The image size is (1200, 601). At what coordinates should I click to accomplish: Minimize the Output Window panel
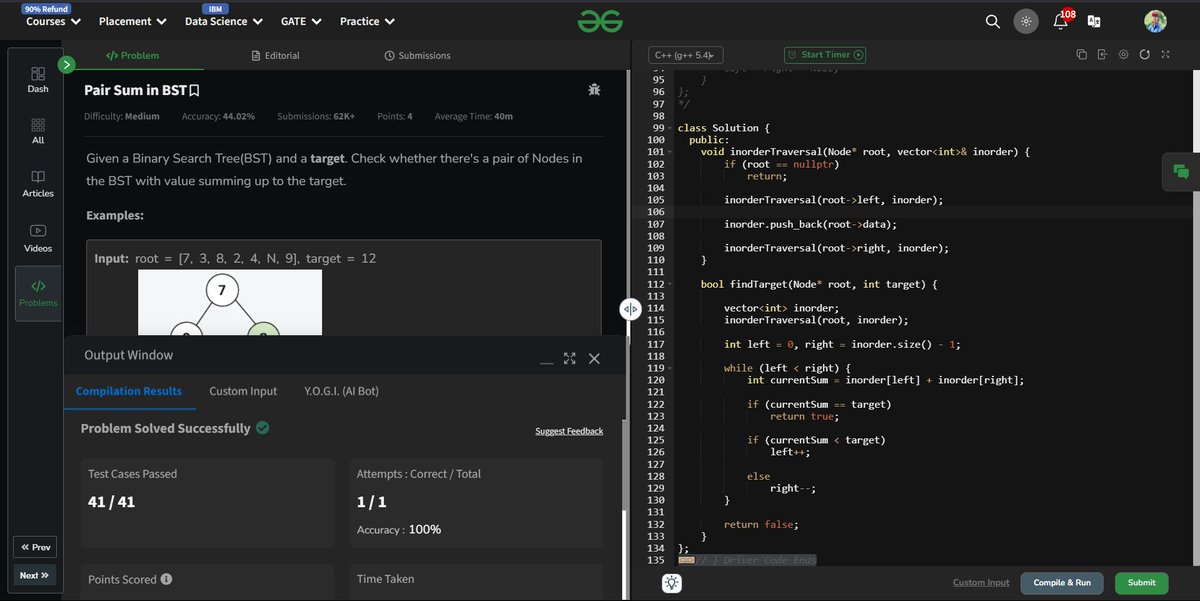tap(546, 362)
